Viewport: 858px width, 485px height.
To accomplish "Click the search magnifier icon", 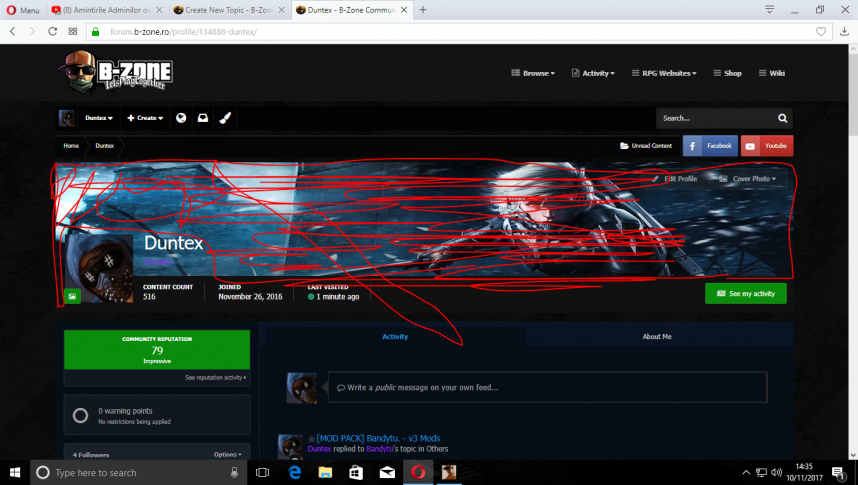I will 782,118.
